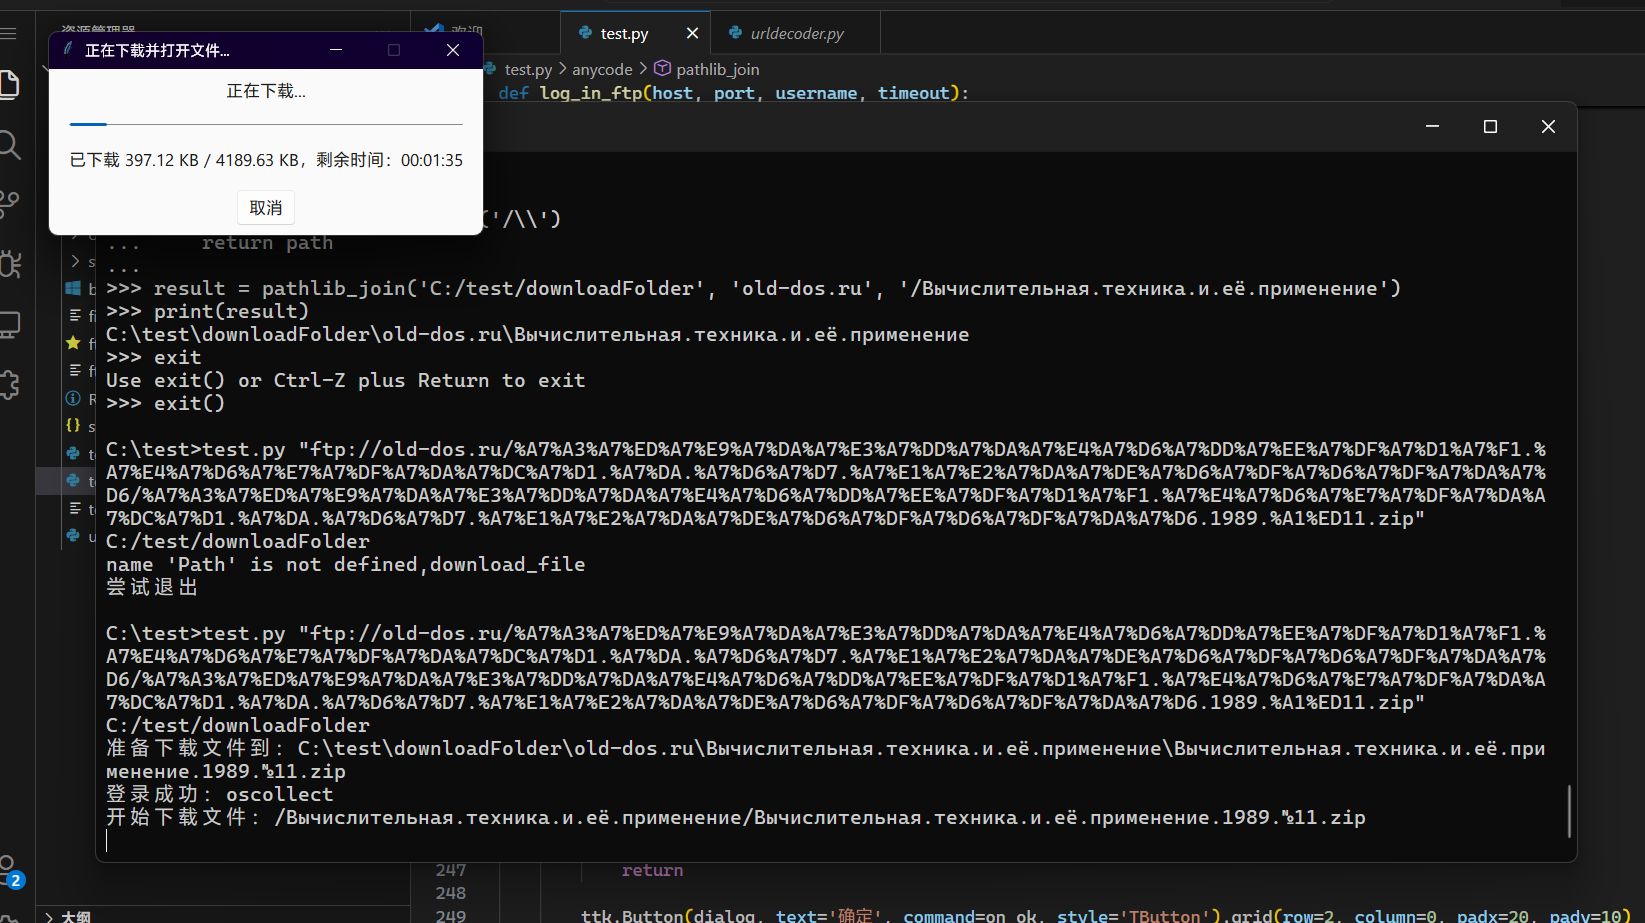Open the Search view in activity bar
1645x923 pixels.
tap(10, 145)
